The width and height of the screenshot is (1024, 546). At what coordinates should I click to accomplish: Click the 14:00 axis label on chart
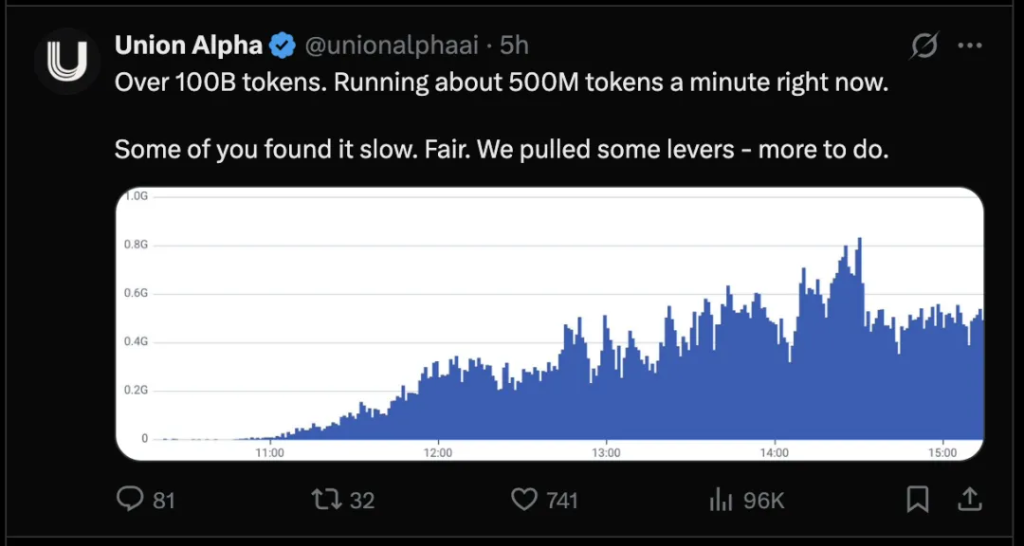pos(775,452)
